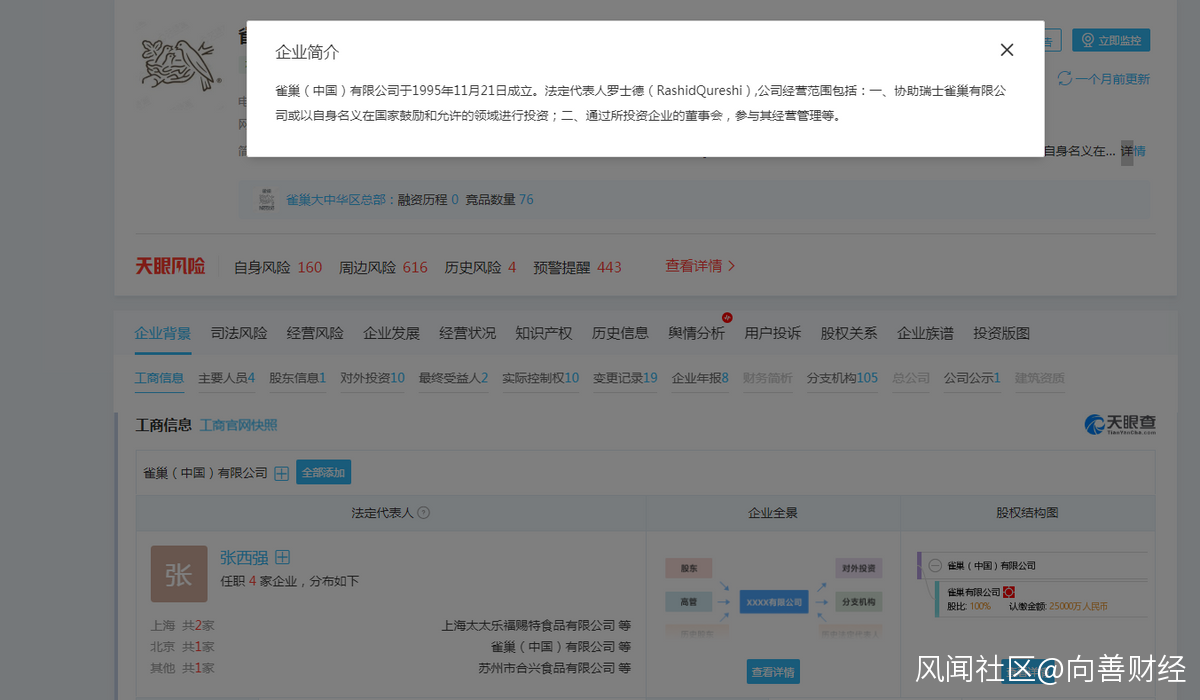Select the 主要人员4 sub-tab
Viewport: 1200px width, 700px height.
227,378
